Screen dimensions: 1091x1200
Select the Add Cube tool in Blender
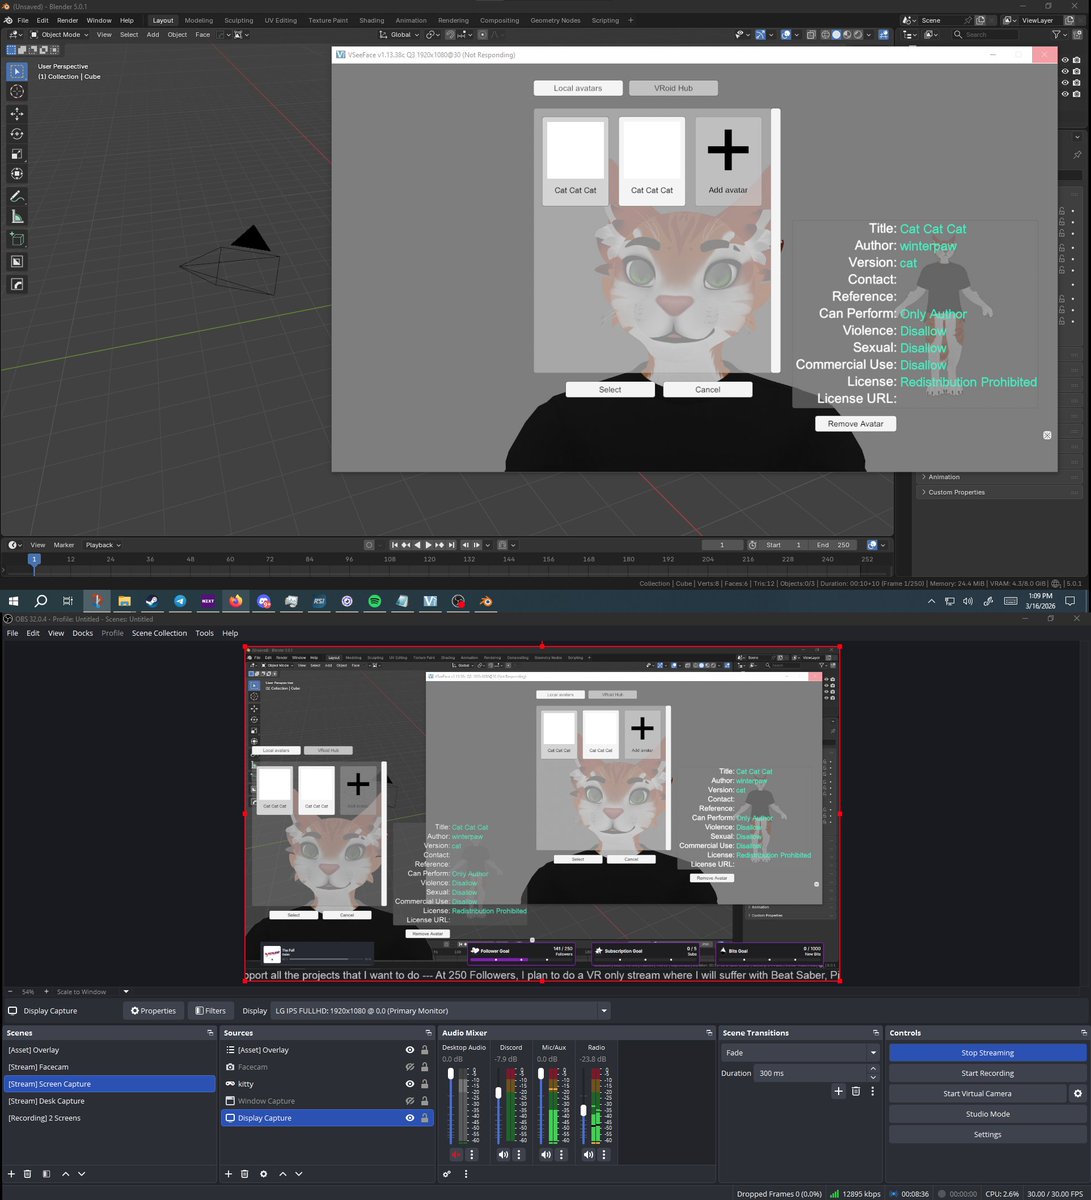pos(17,239)
